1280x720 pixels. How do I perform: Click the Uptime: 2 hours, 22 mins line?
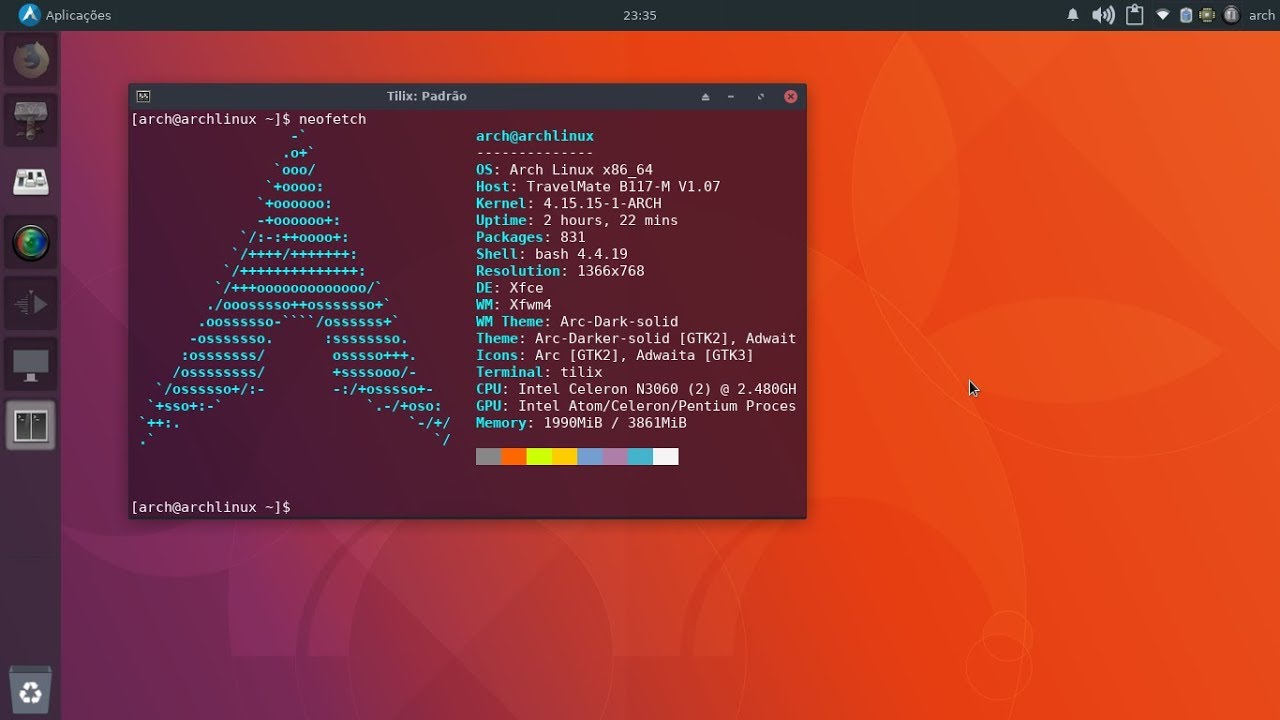(577, 221)
